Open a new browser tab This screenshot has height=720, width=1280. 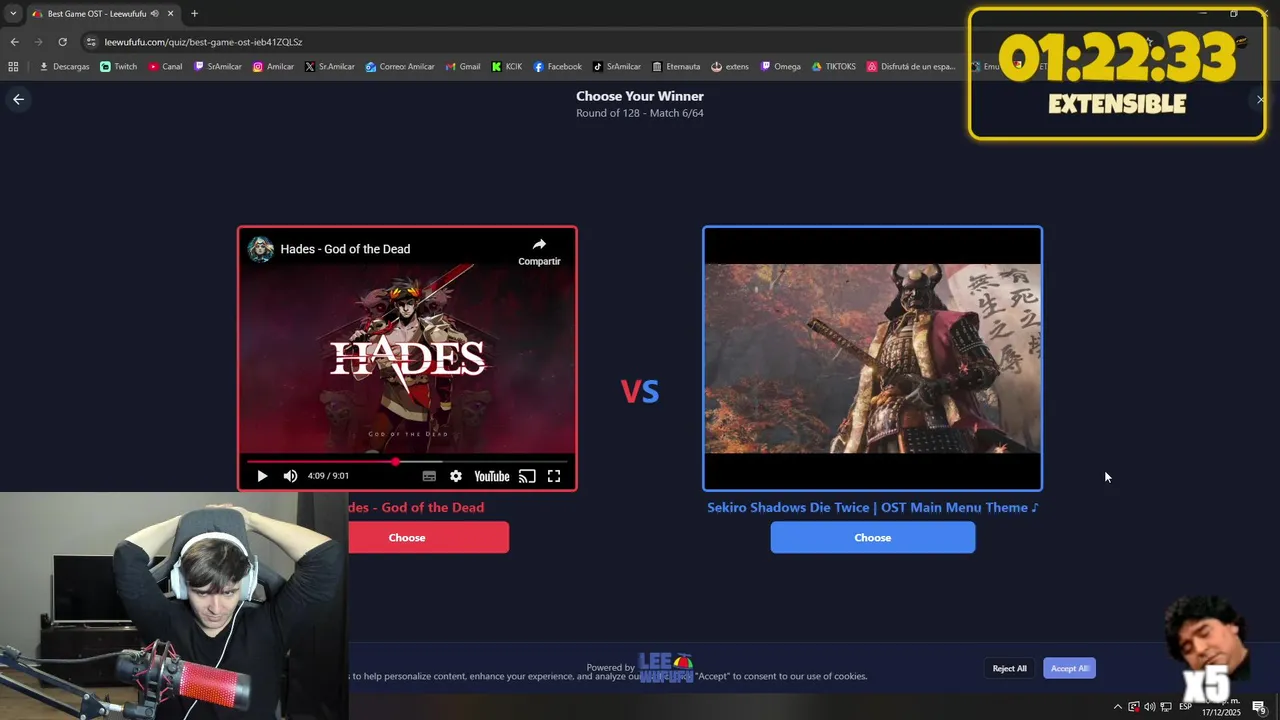click(x=194, y=14)
